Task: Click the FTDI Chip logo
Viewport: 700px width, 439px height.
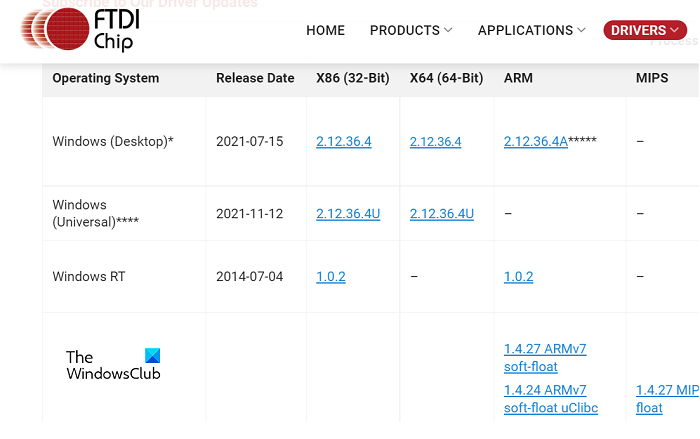Action: pyautogui.click(x=78, y=29)
